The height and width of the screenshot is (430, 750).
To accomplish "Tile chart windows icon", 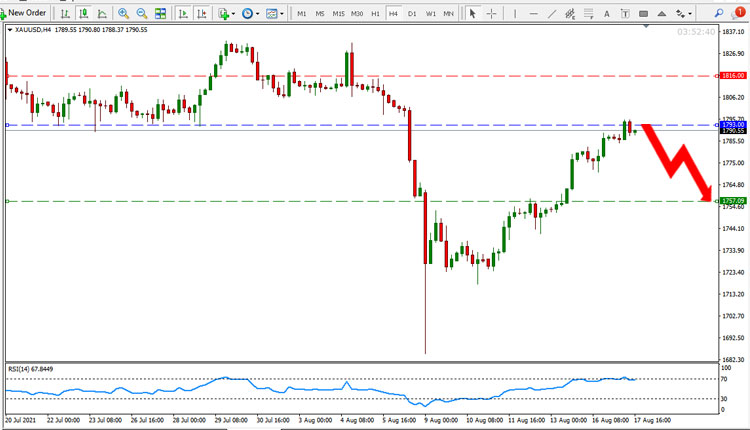I will tap(160, 14).
